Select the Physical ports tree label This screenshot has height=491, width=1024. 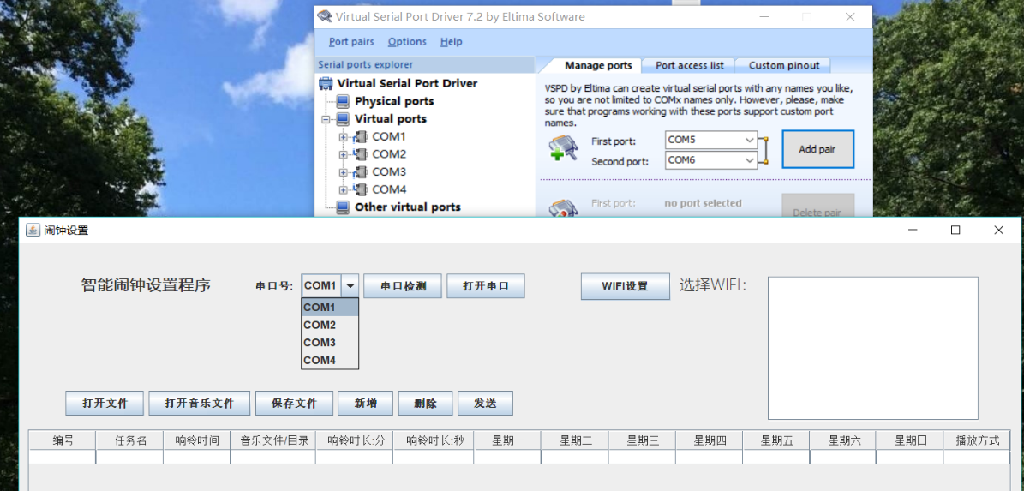(394, 101)
